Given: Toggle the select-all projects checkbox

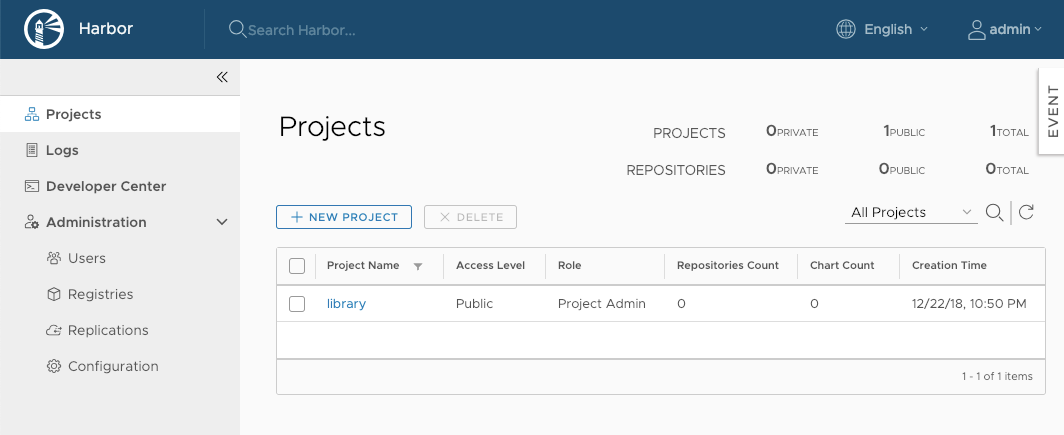Looking at the screenshot, I should (297, 266).
